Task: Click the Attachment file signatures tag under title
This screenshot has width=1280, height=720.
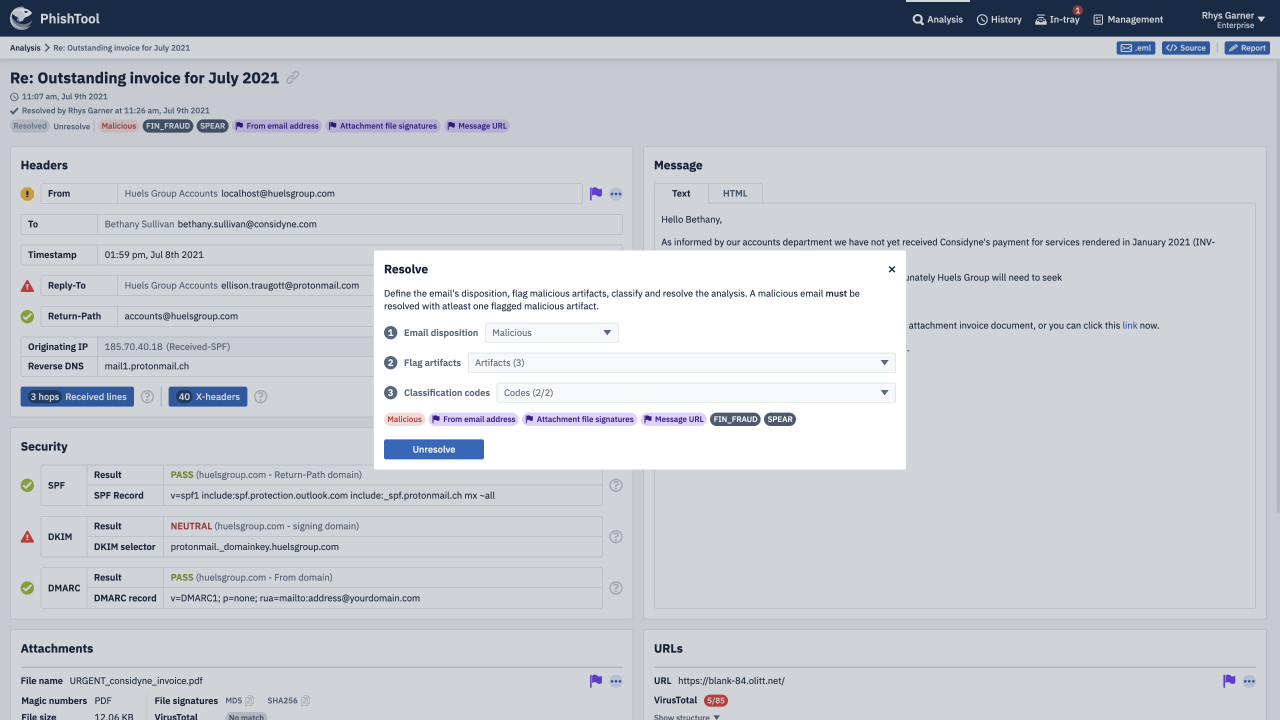Action: (383, 126)
